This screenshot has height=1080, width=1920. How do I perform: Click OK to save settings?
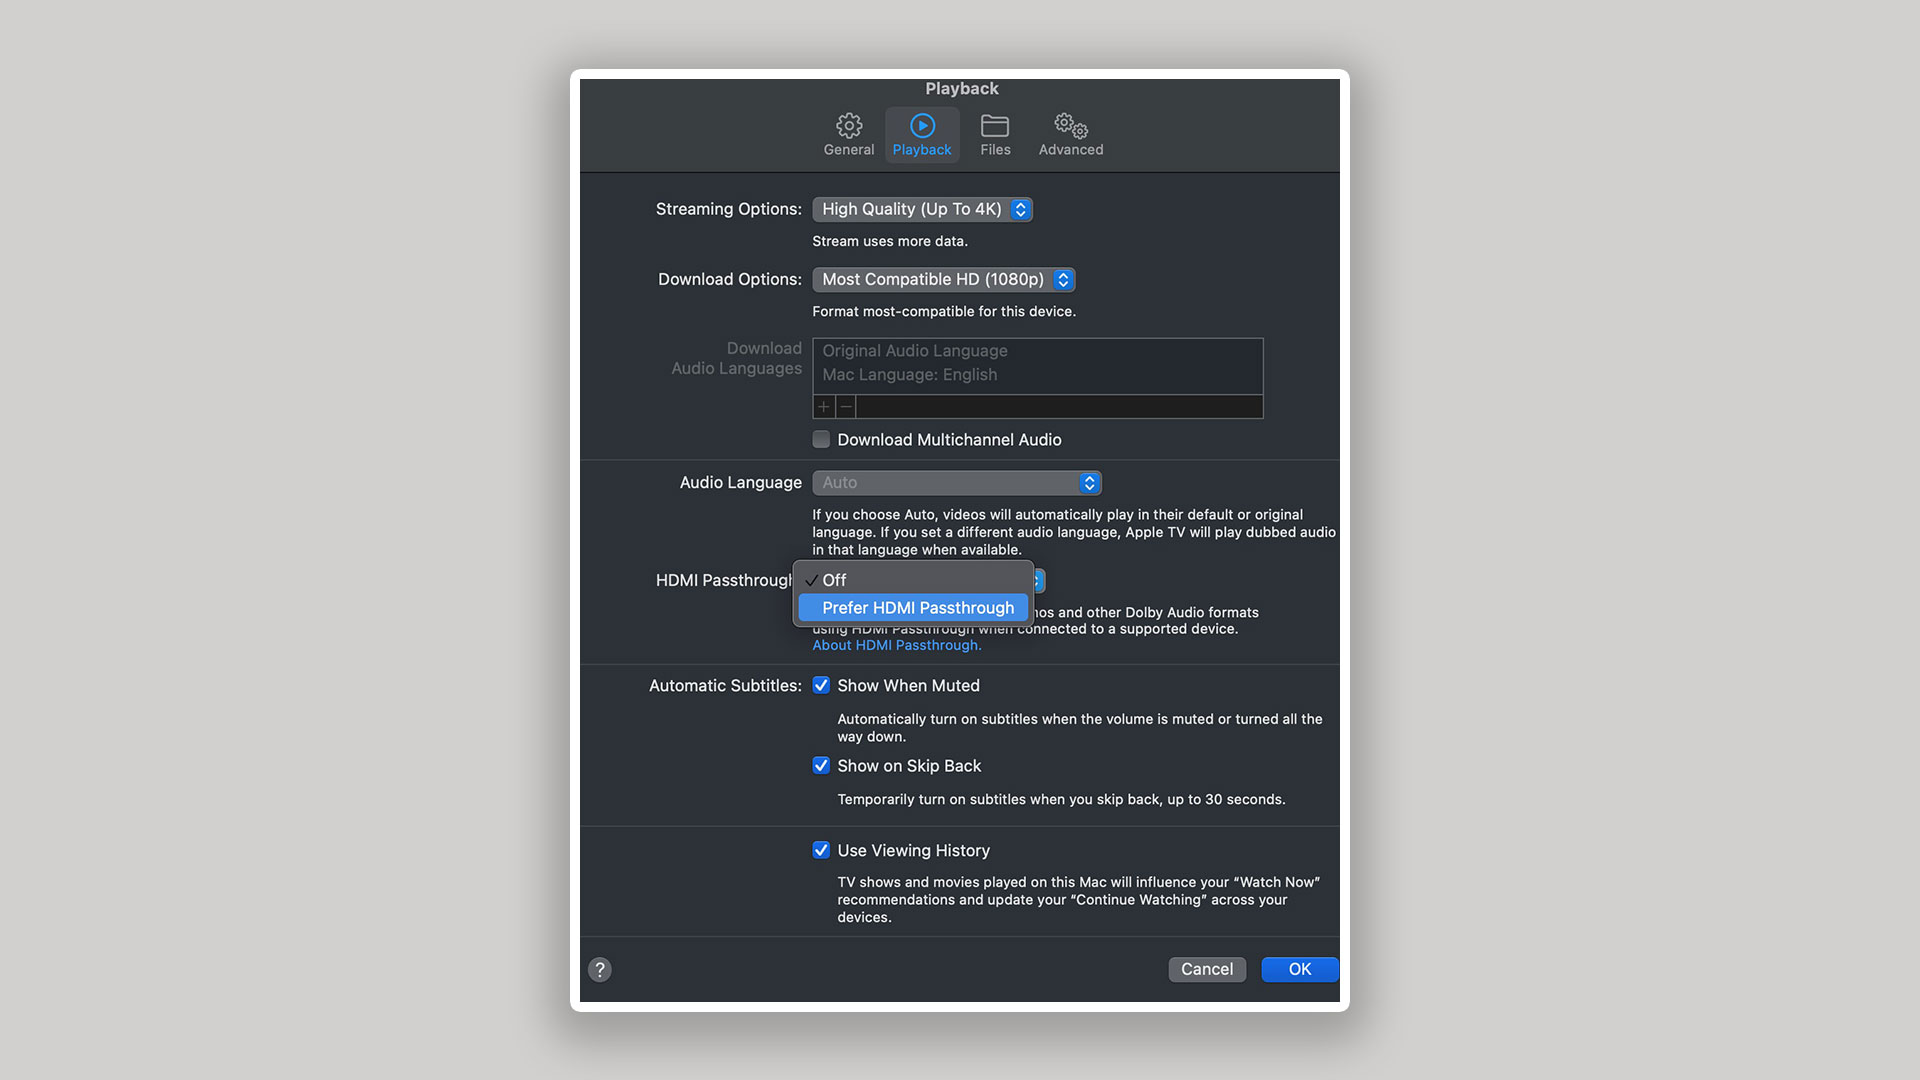point(1299,969)
